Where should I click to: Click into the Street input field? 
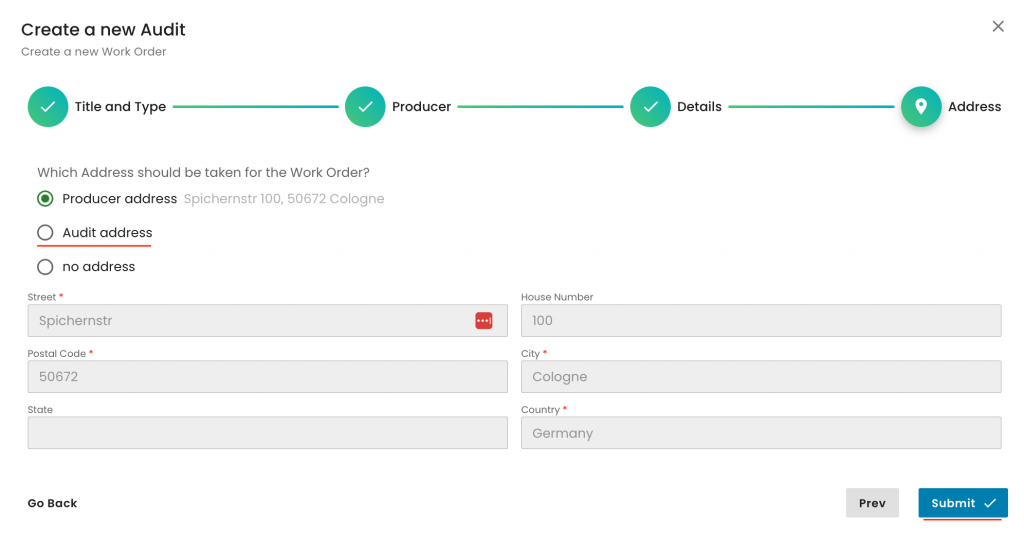coord(250,321)
